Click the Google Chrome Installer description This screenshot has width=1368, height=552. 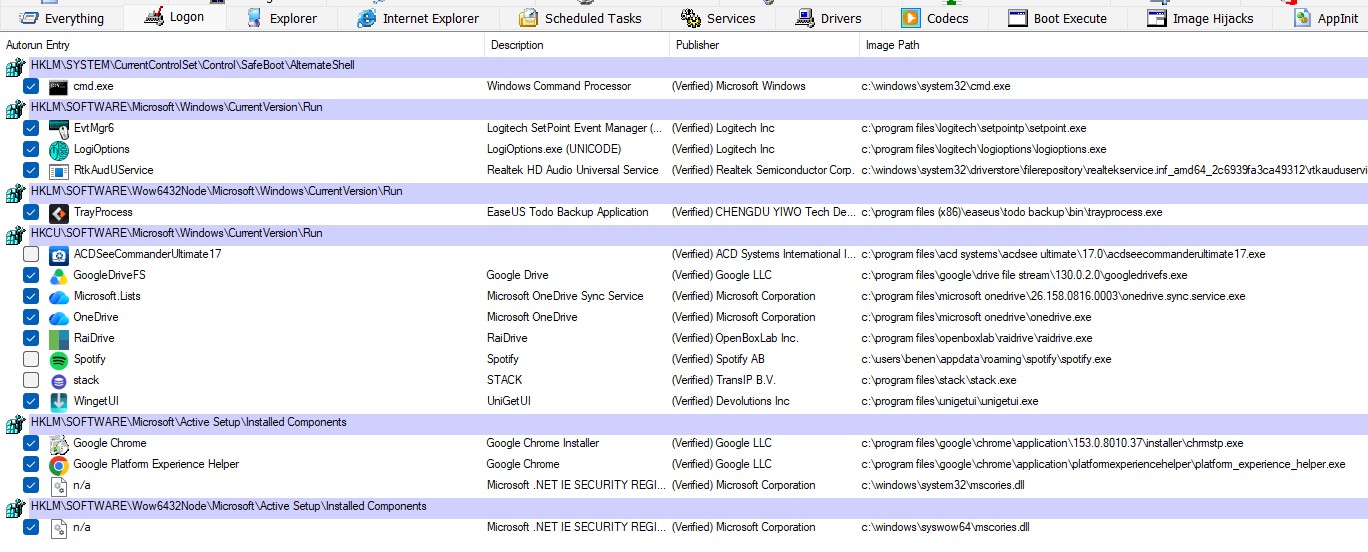[x=543, y=443]
